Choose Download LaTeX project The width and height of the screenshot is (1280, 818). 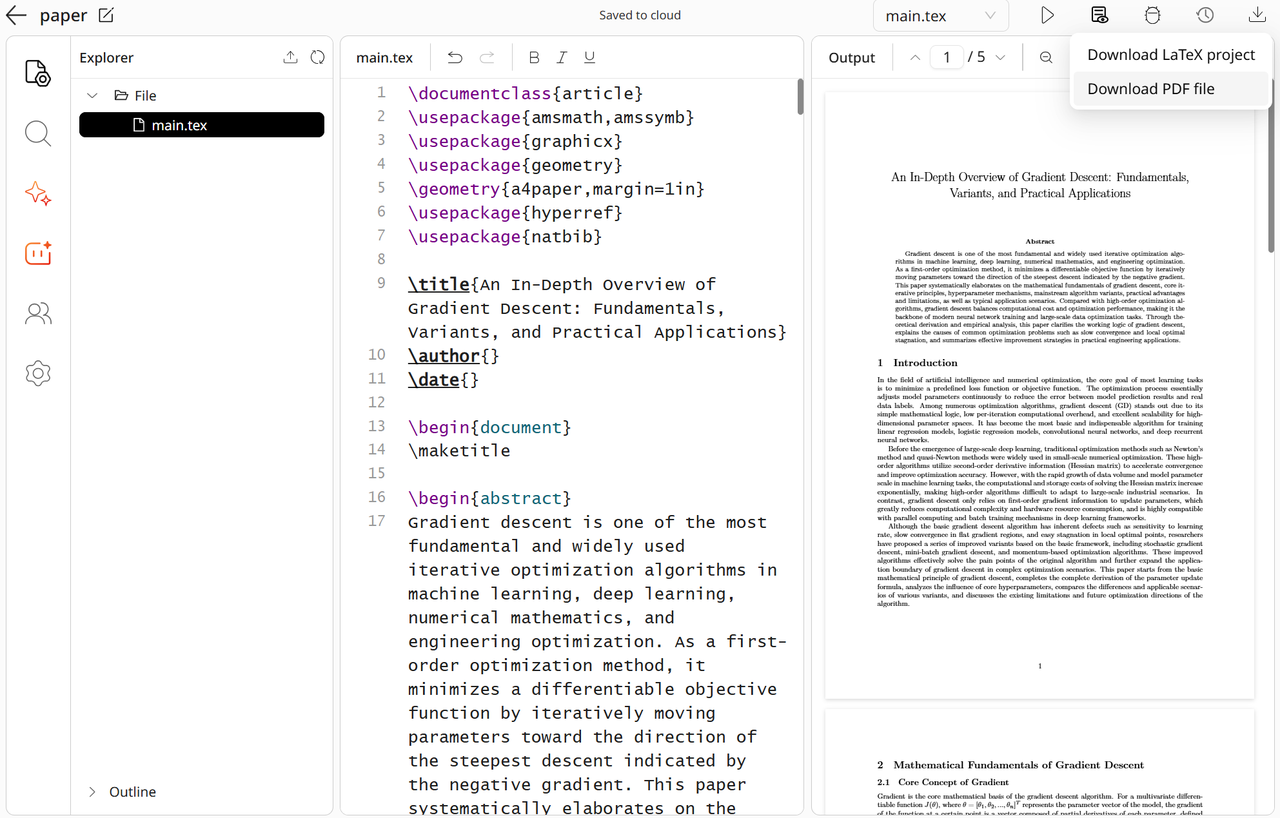[x=1171, y=55]
